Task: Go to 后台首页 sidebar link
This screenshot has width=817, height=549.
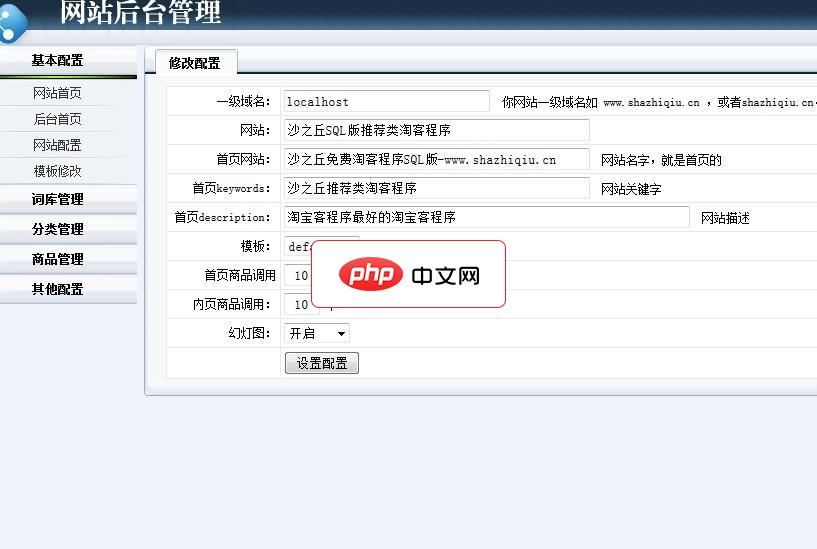Action: (x=57, y=120)
